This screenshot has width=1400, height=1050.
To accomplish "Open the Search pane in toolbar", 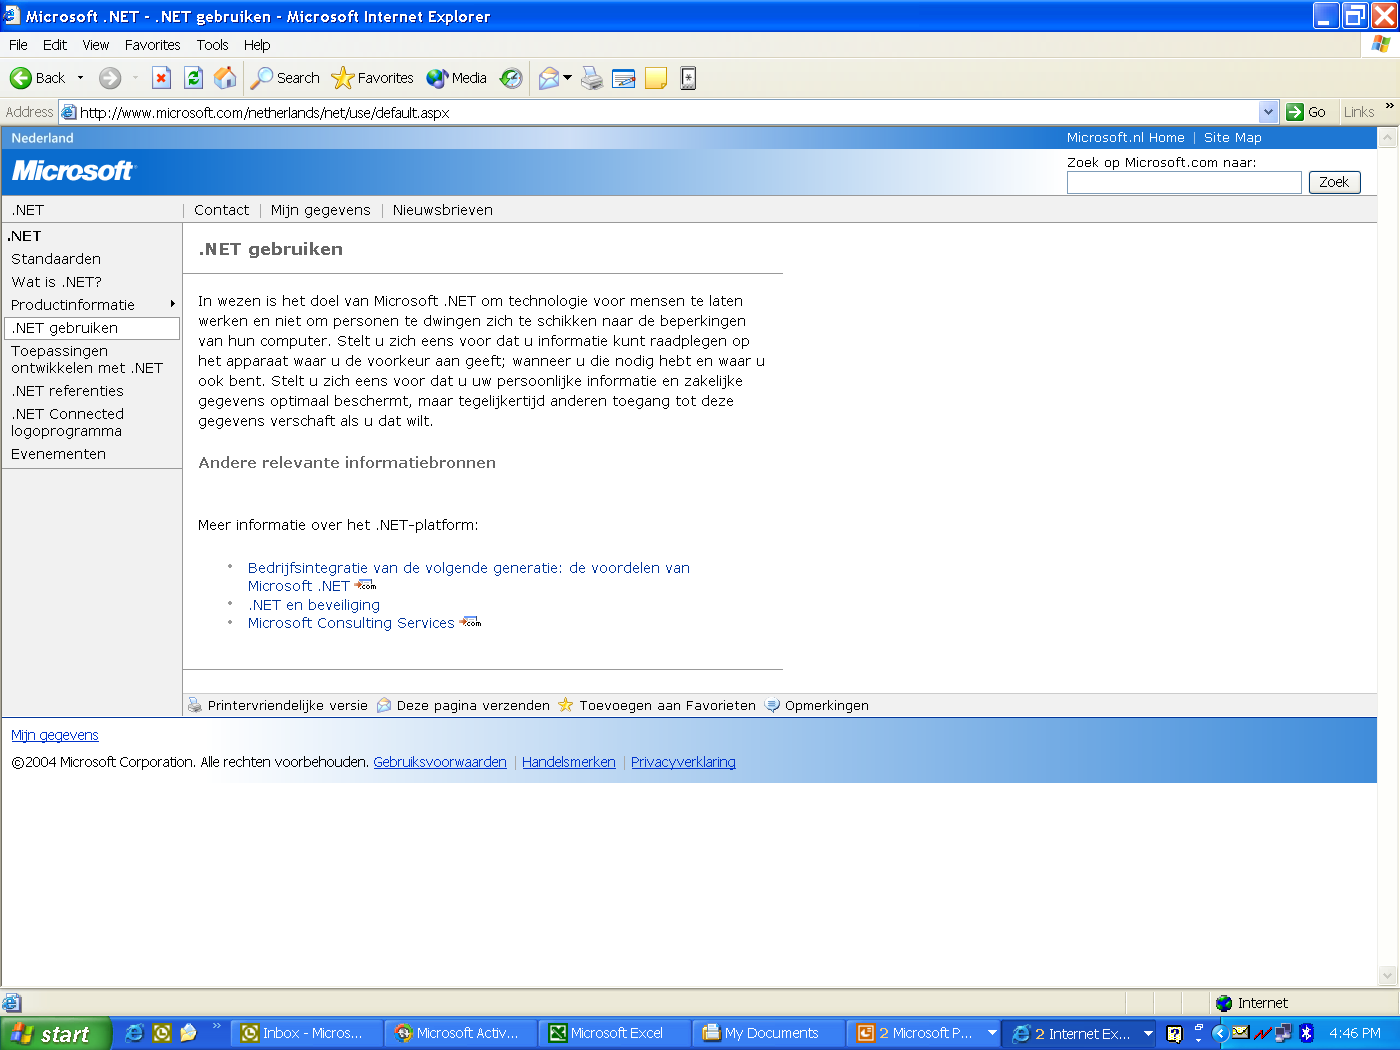I will point(285,78).
